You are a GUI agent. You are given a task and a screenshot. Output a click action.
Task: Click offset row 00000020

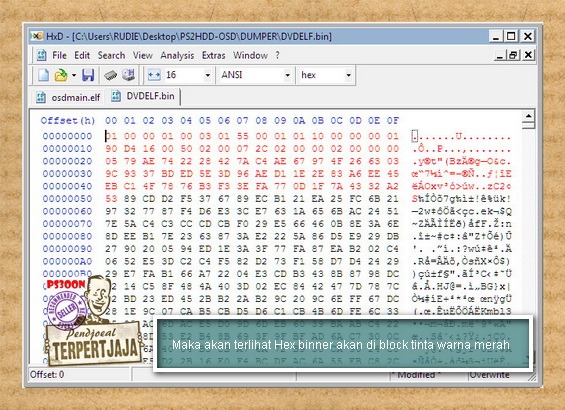pyautogui.click(x=67, y=161)
